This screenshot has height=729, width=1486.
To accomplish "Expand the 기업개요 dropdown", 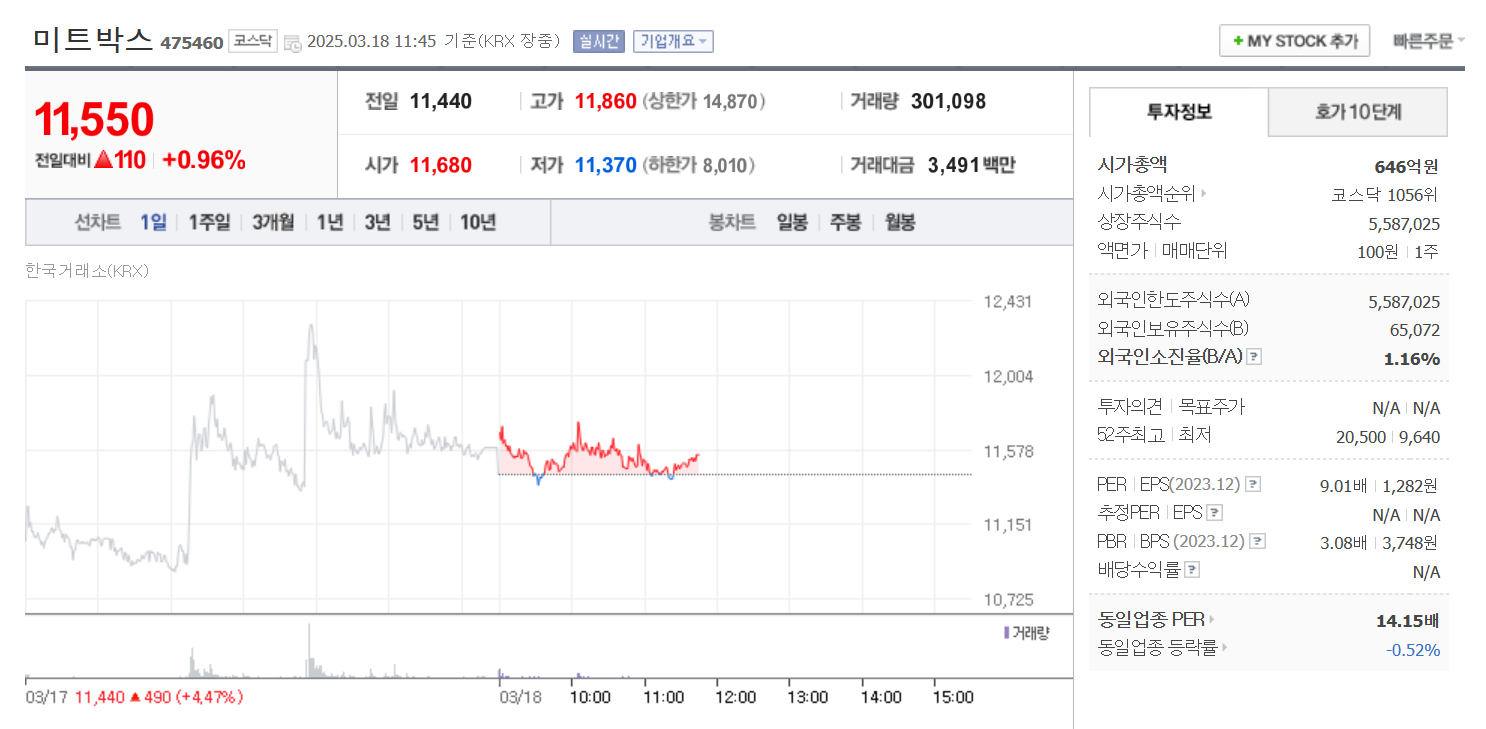I will pyautogui.click(x=672, y=41).
